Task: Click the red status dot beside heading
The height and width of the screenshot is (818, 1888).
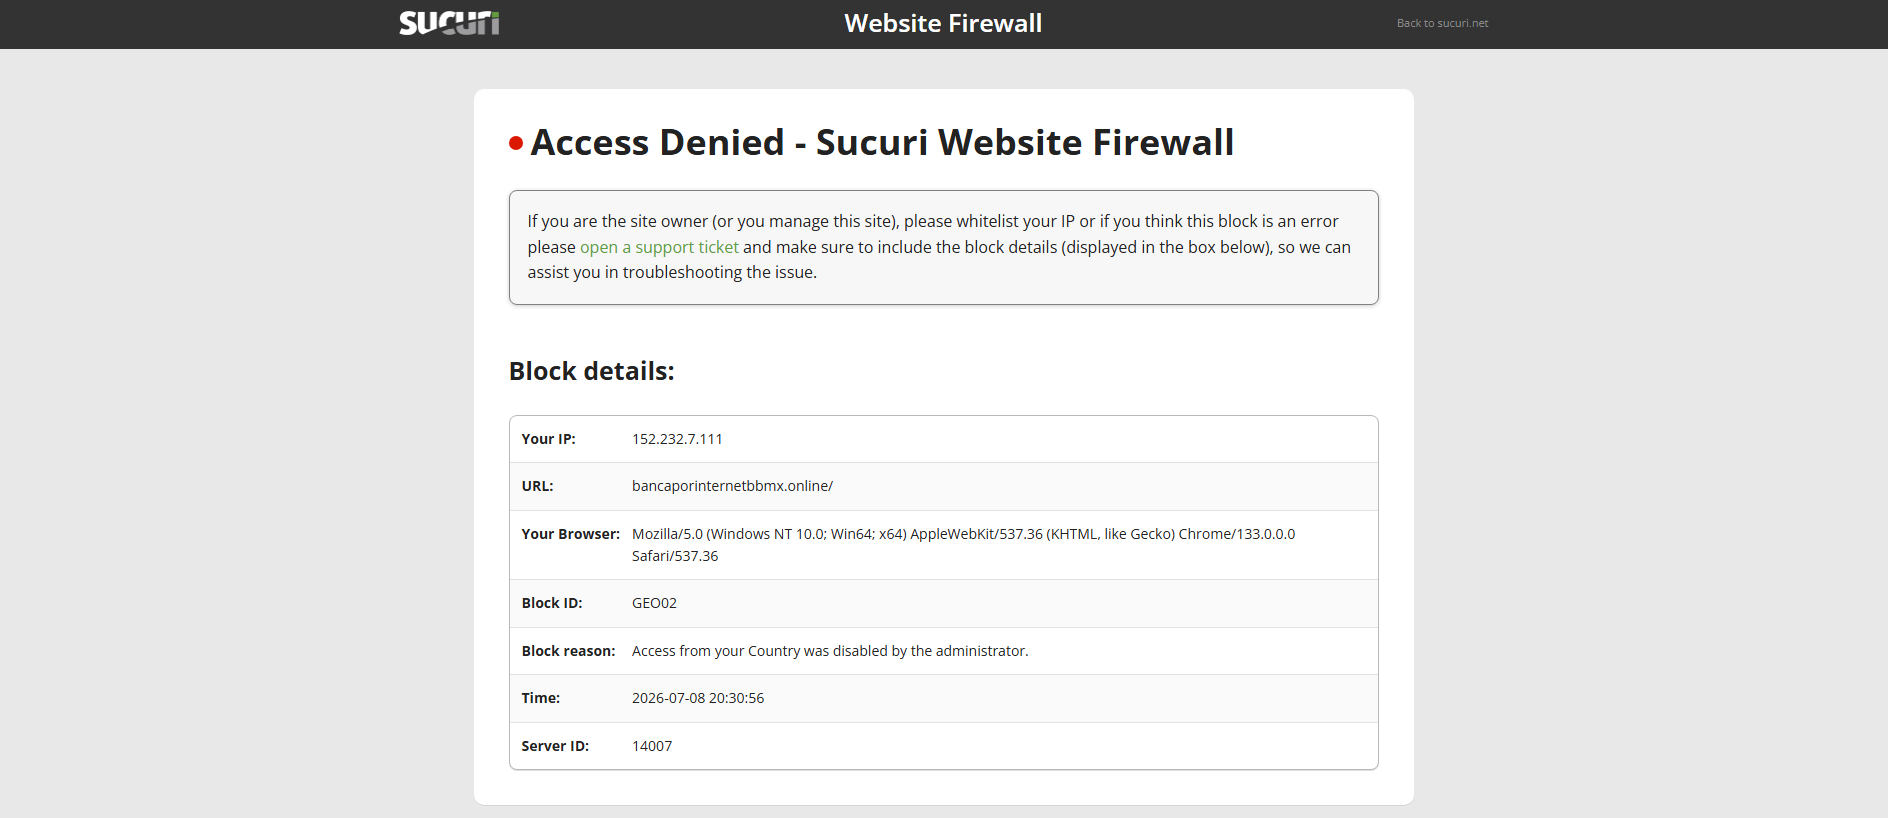Action: click(x=516, y=143)
